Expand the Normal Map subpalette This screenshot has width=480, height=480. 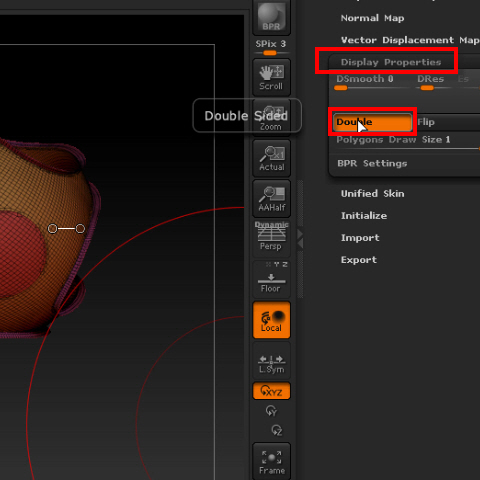coord(372,18)
